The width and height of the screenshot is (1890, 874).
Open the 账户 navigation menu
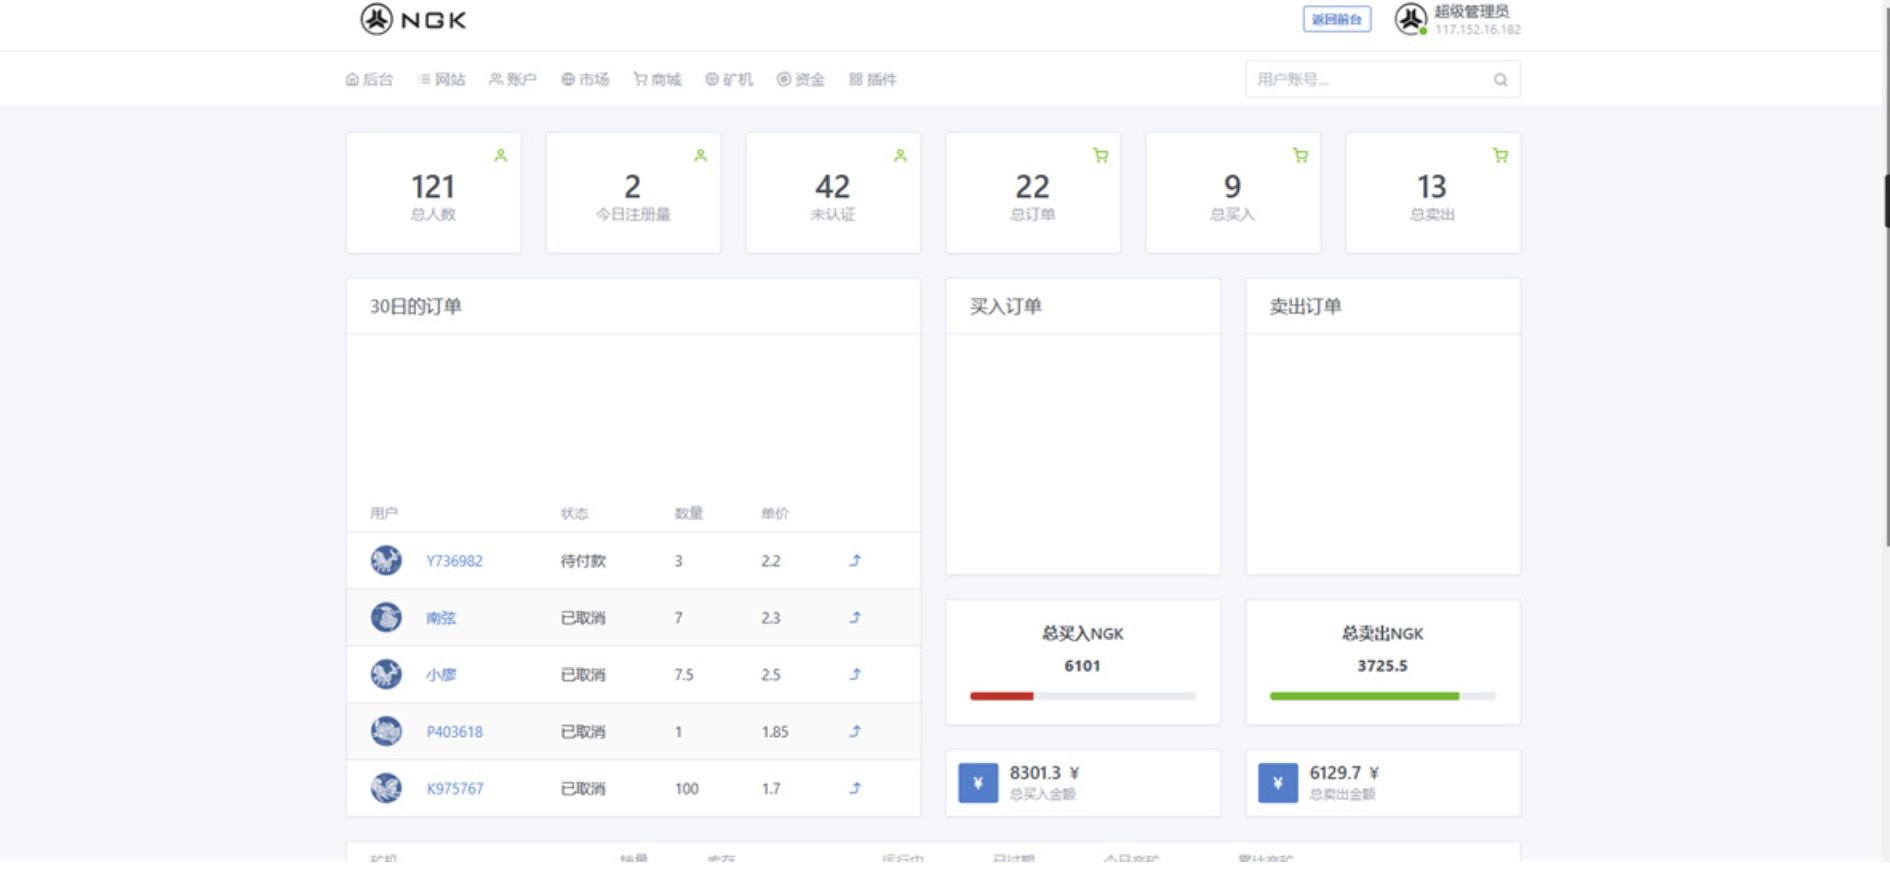(513, 80)
